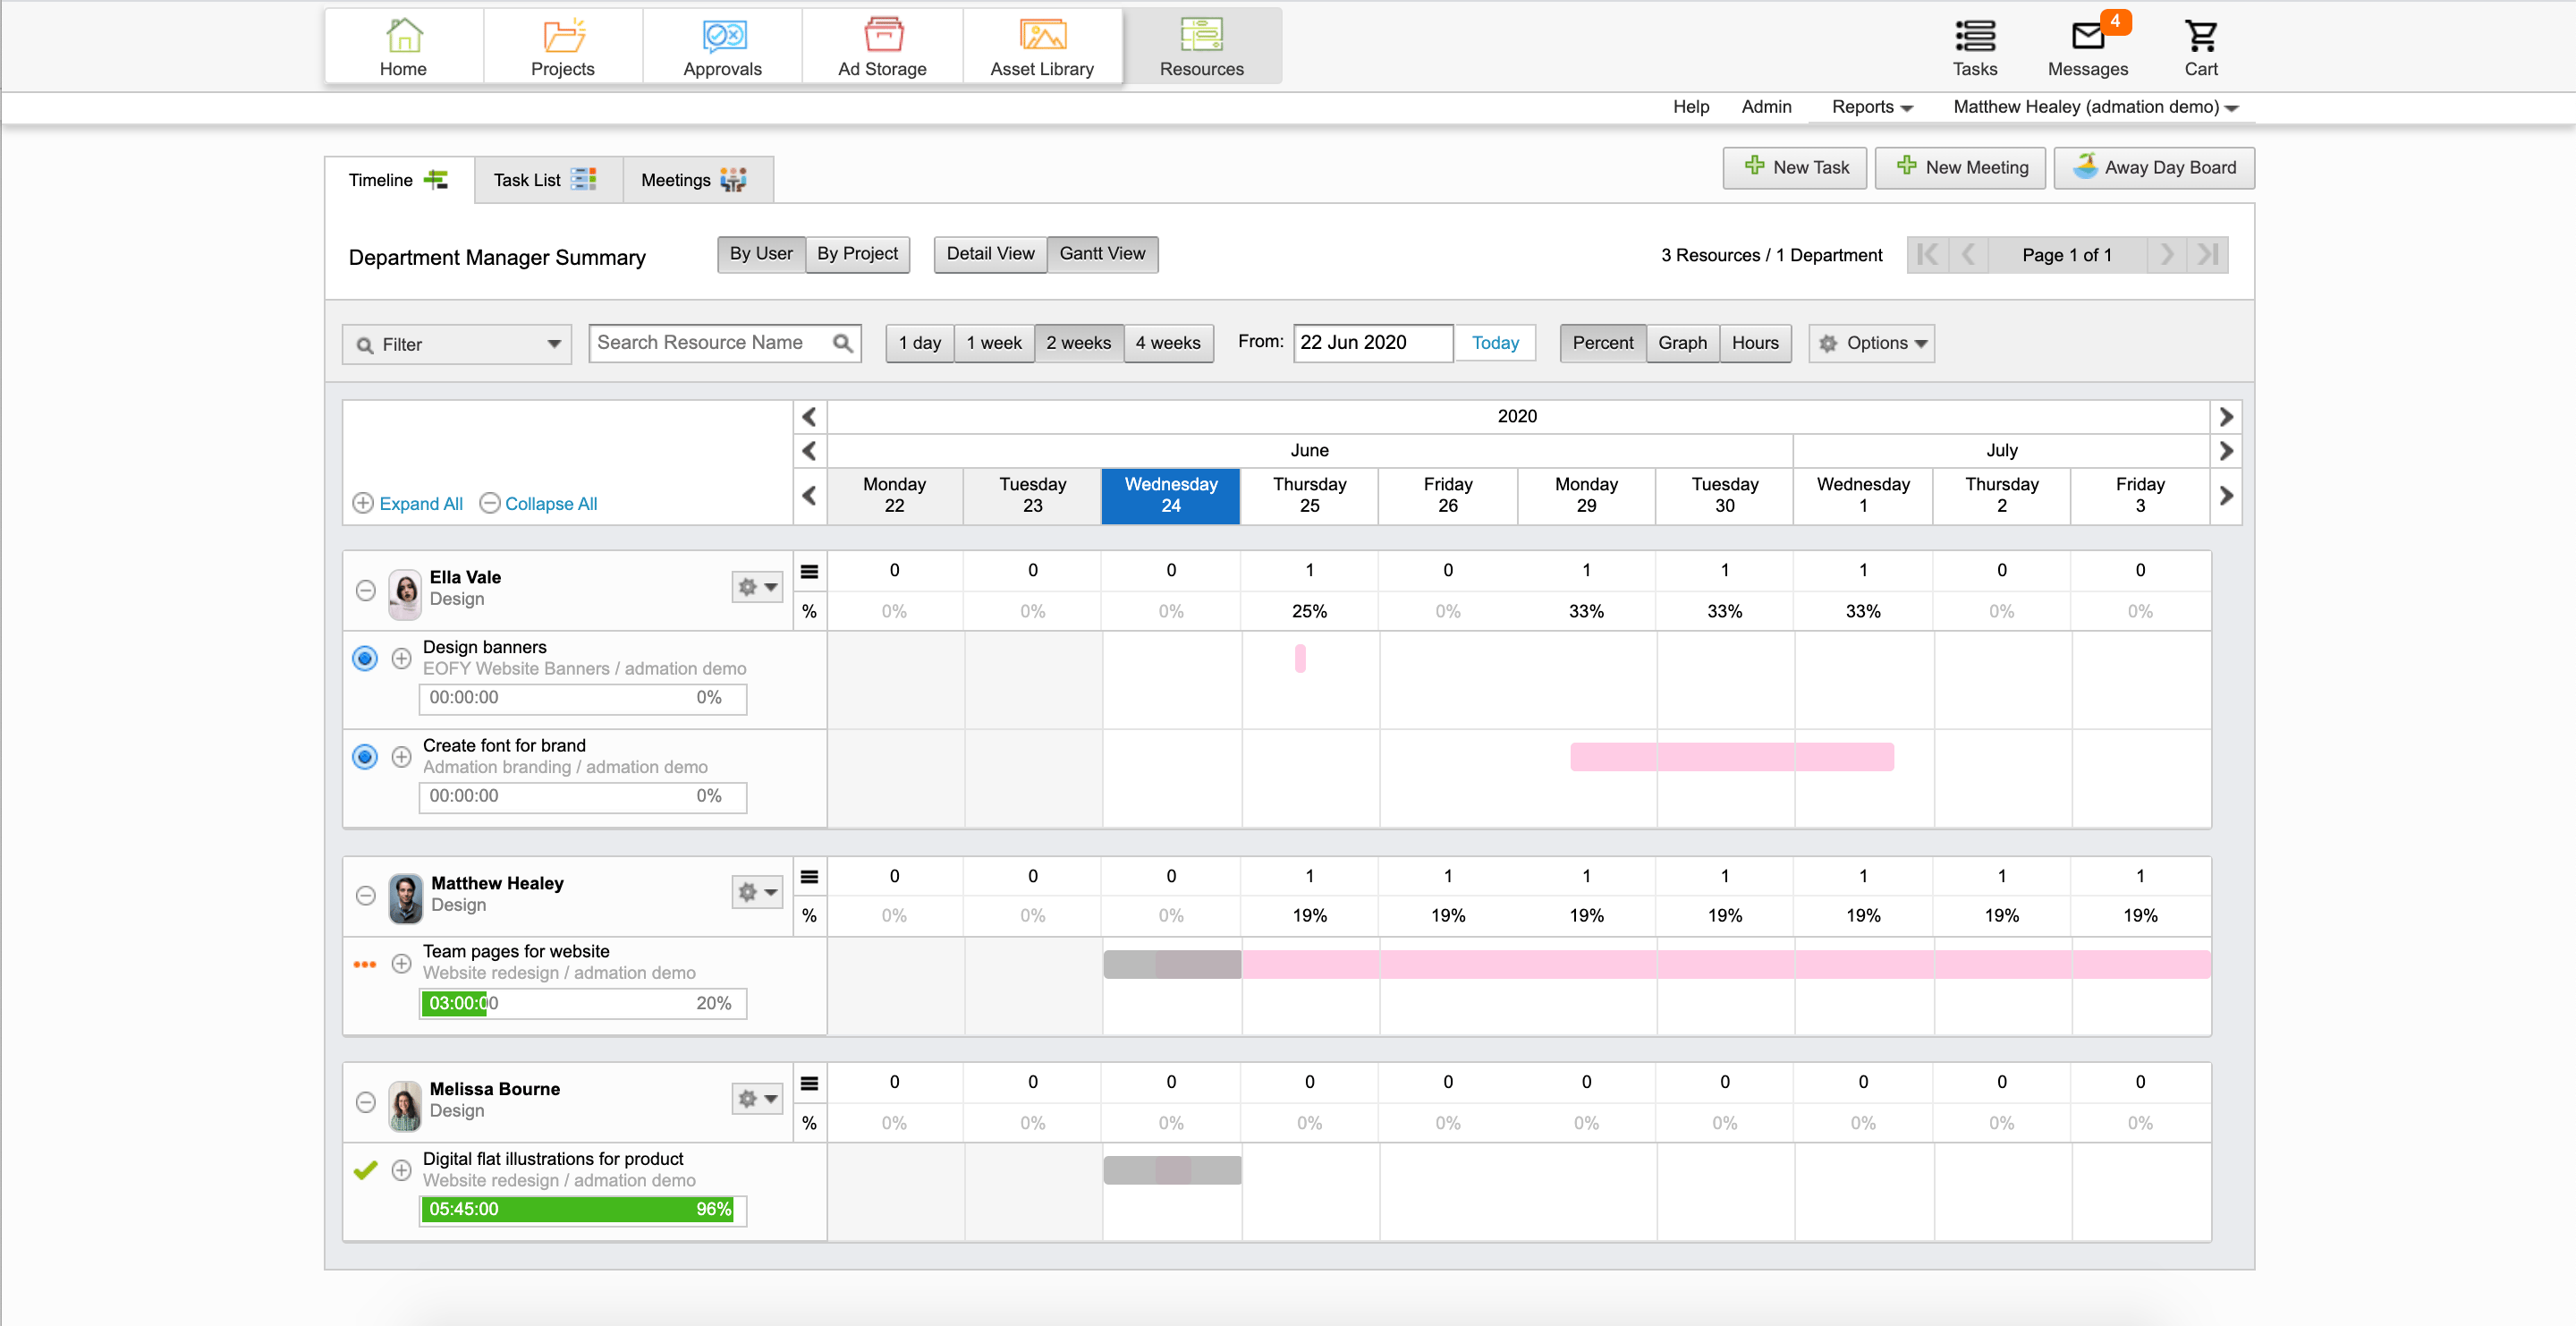Open the Options dropdown menu
The image size is (2576, 1326).
point(1871,343)
